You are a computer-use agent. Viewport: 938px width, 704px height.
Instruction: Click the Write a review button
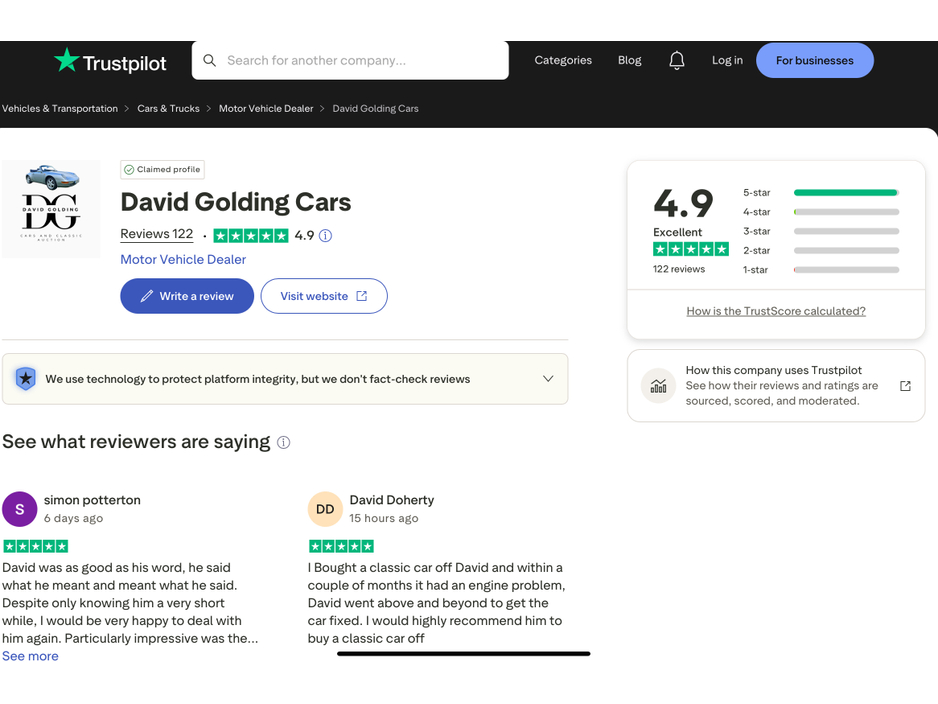point(187,296)
